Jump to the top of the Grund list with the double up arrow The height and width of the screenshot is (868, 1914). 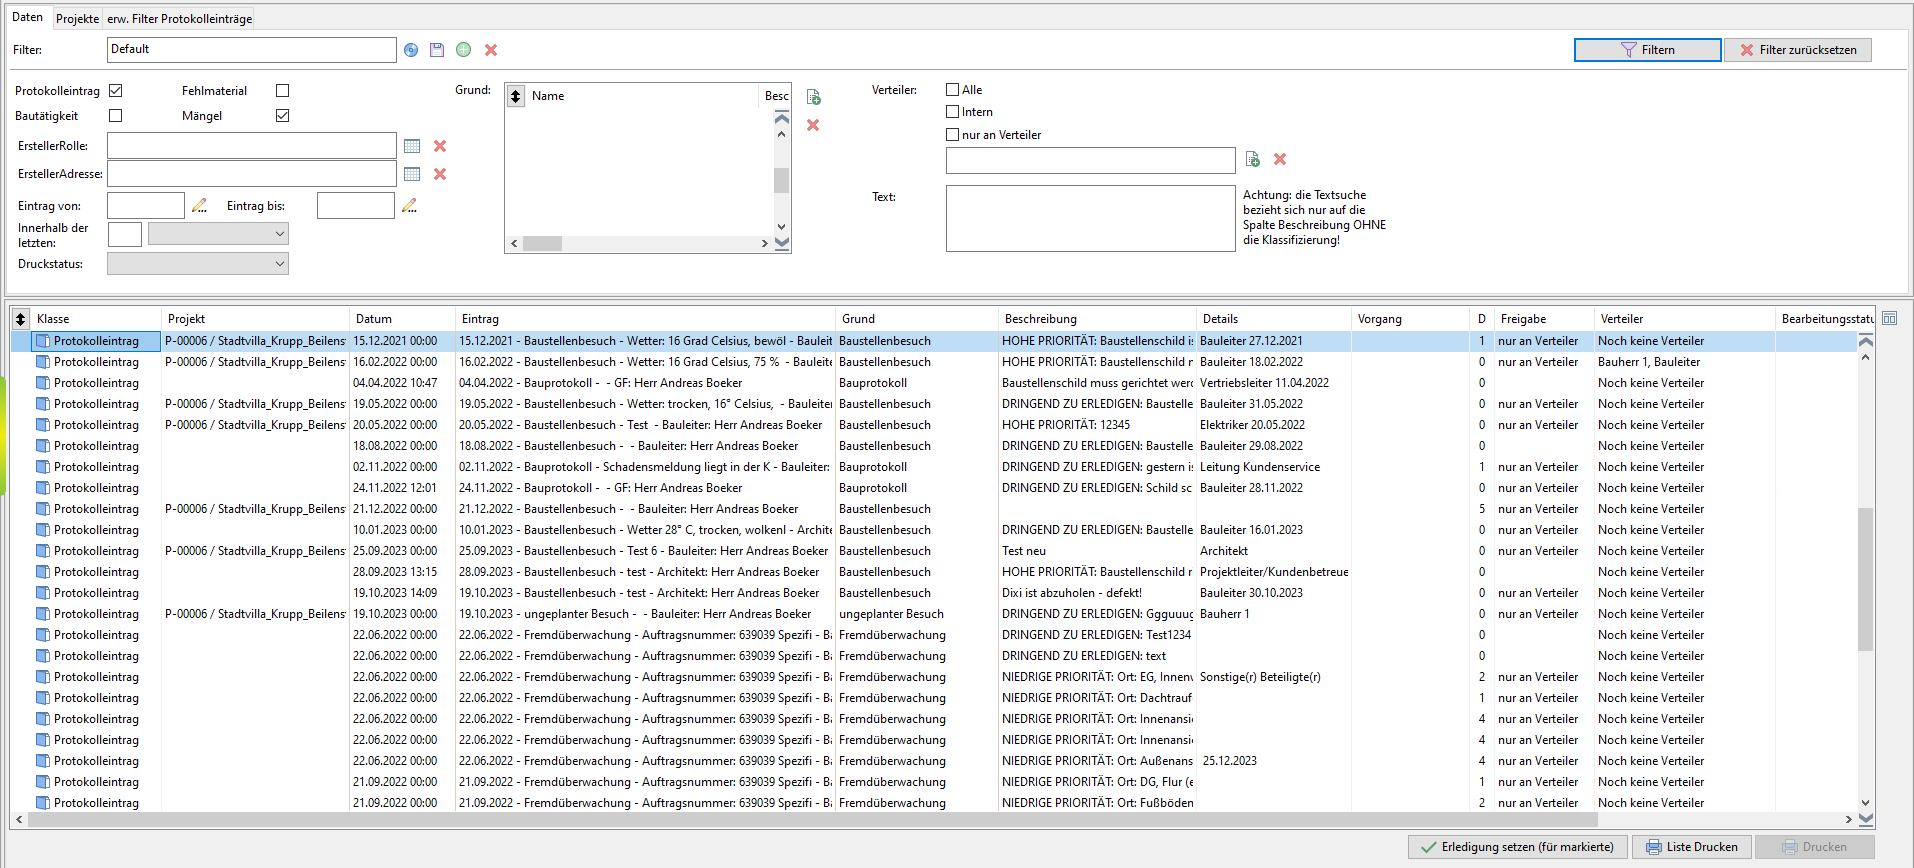pyautogui.click(x=782, y=118)
